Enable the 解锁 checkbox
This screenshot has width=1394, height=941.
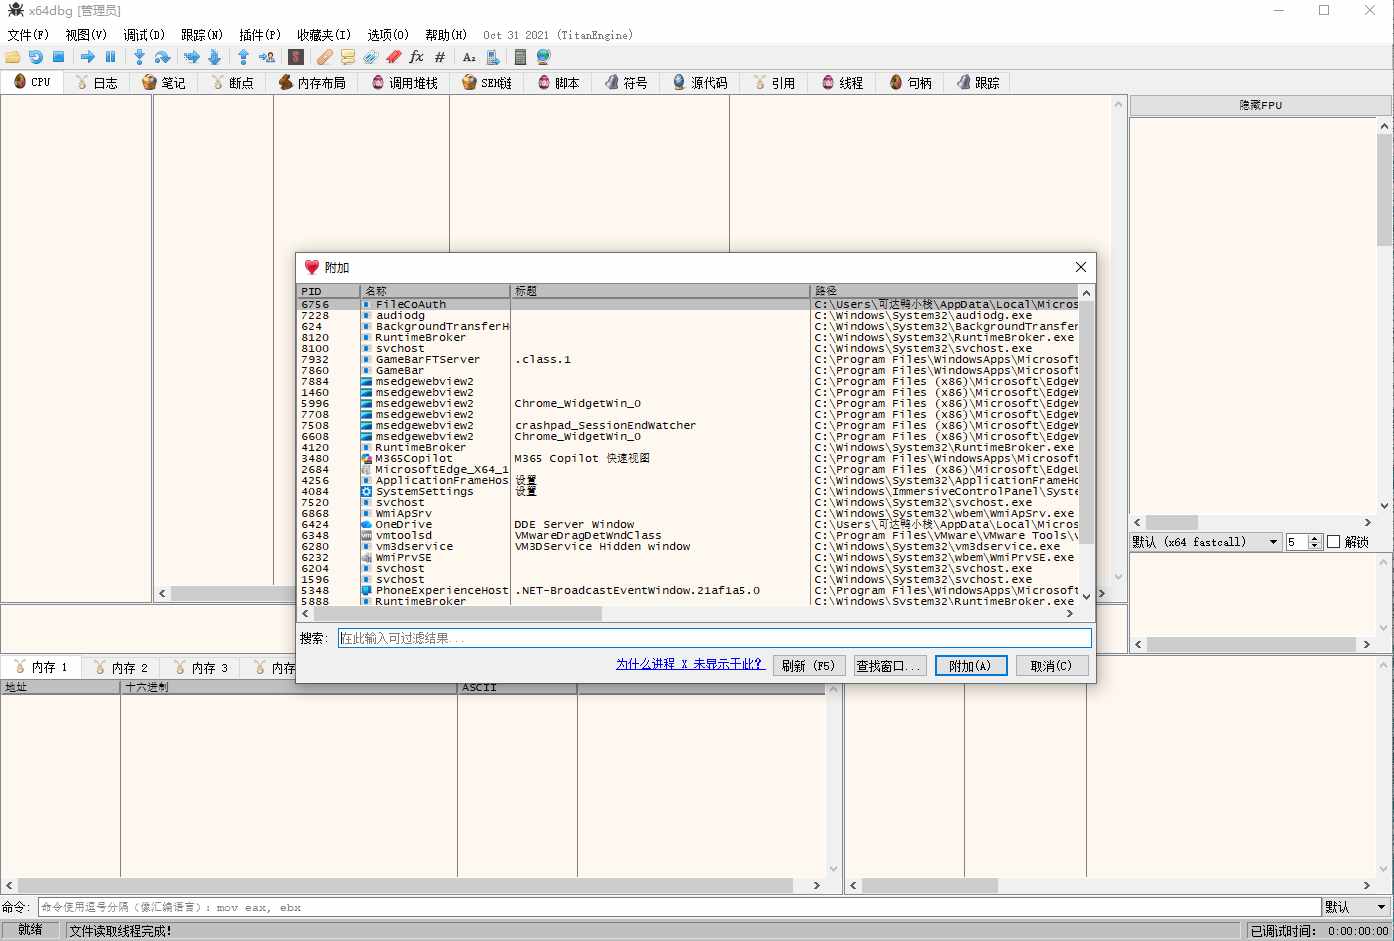[x=1333, y=542]
